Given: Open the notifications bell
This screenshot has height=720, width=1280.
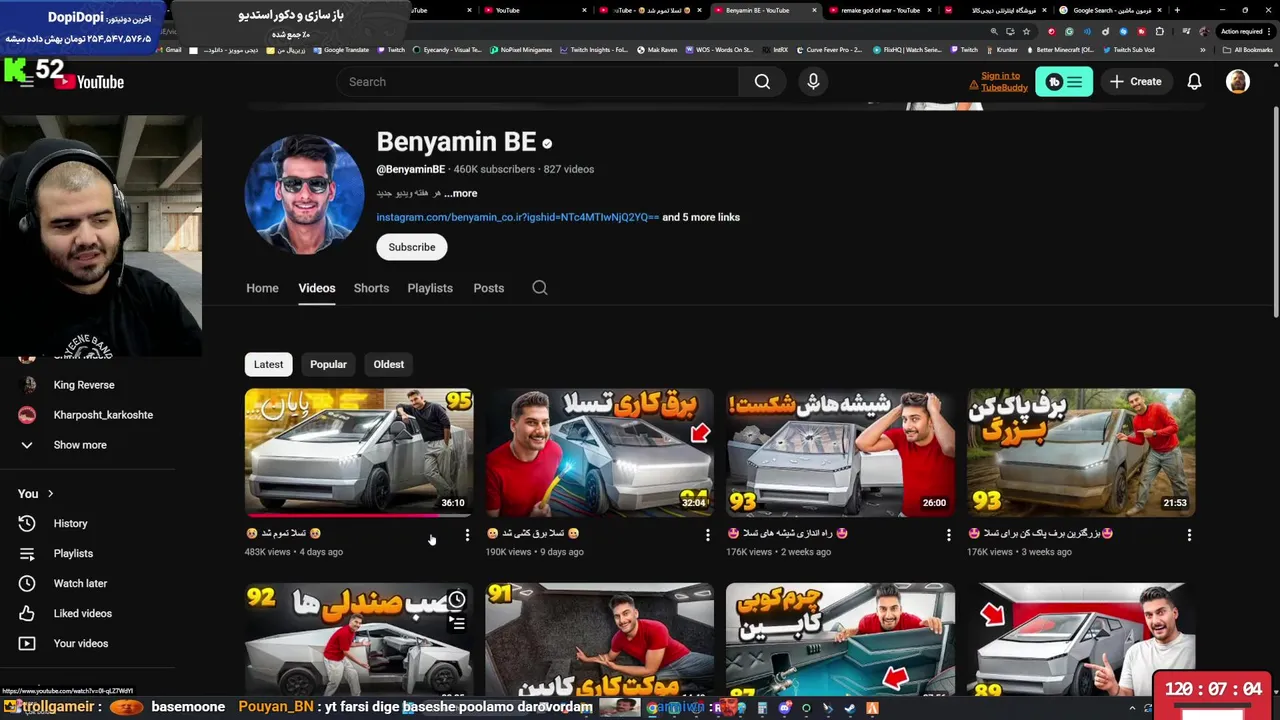Looking at the screenshot, I should tap(1194, 82).
